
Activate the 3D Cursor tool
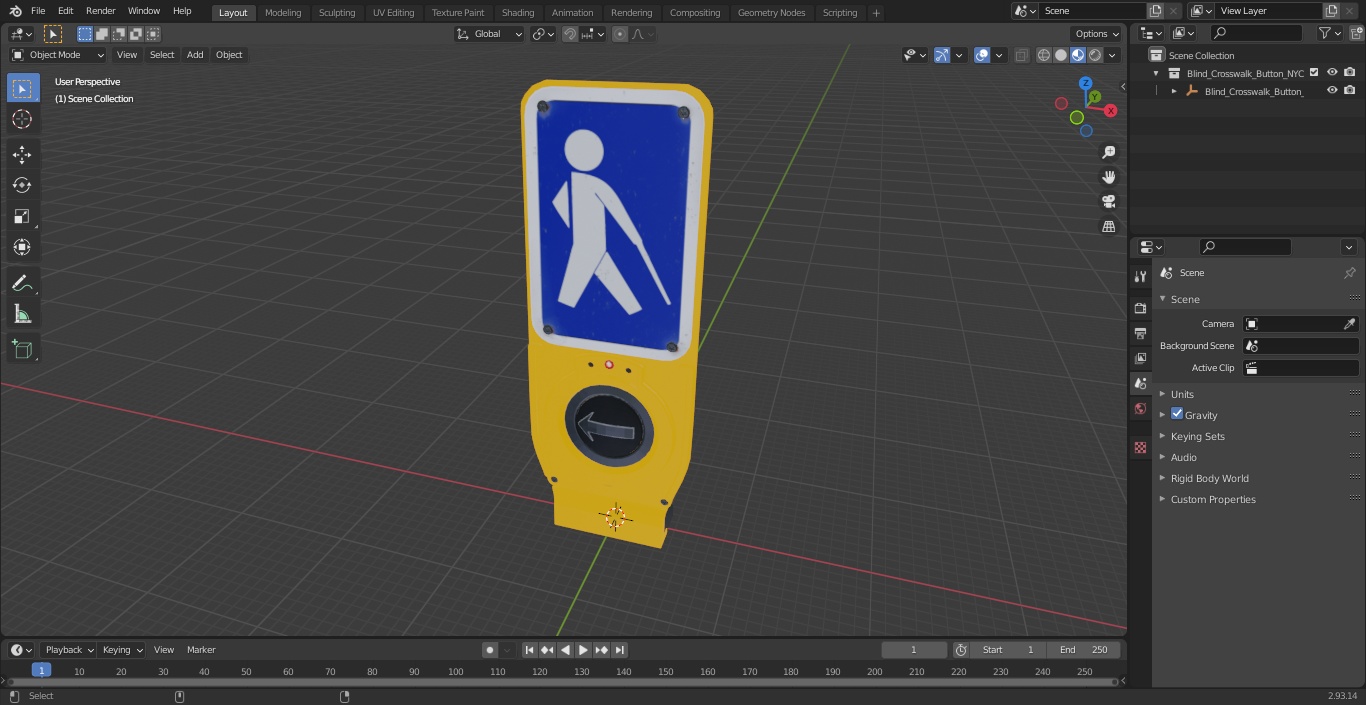pos(22,119)
